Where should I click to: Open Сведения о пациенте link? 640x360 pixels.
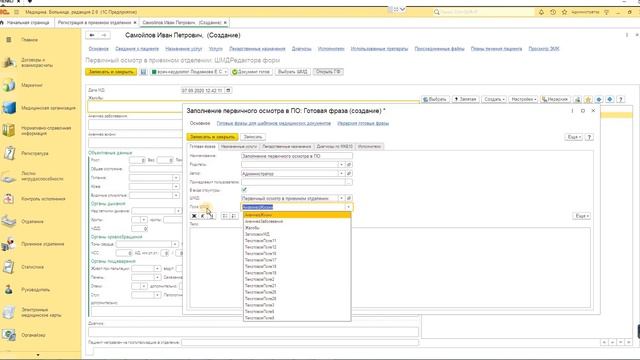(x=137, y=49)
